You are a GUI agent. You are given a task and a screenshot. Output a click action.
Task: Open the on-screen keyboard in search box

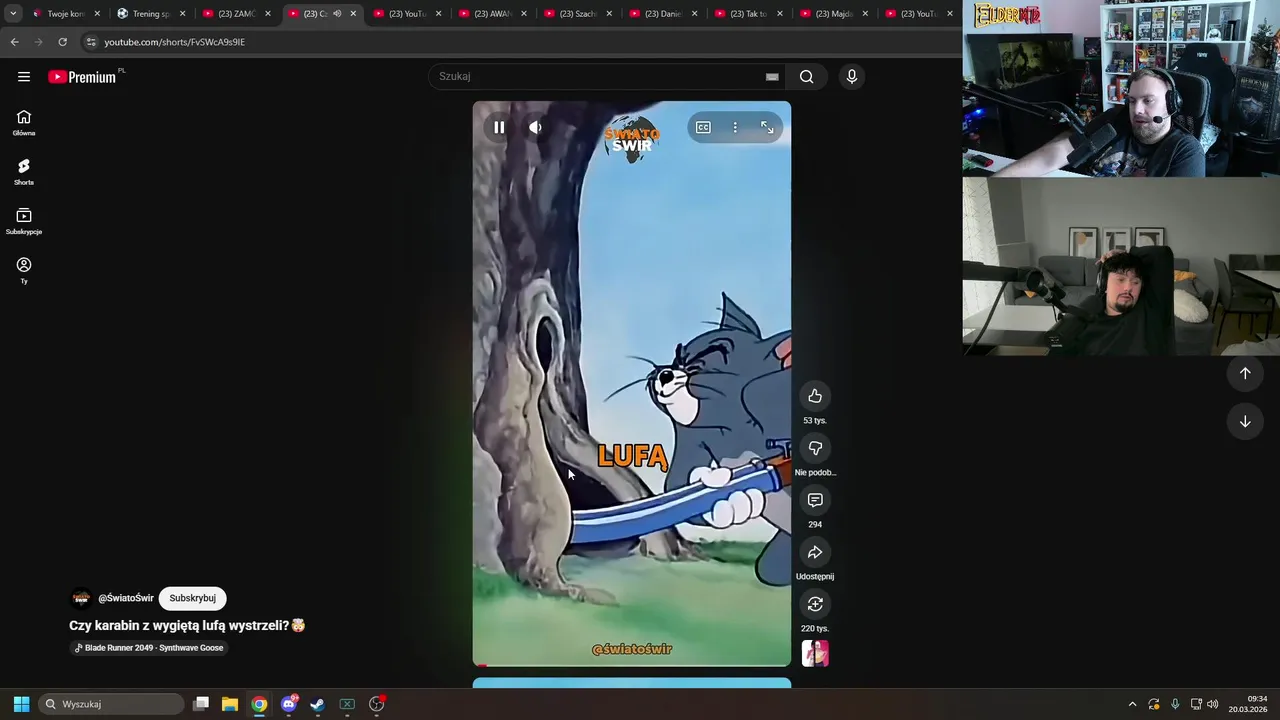point(772,77)
